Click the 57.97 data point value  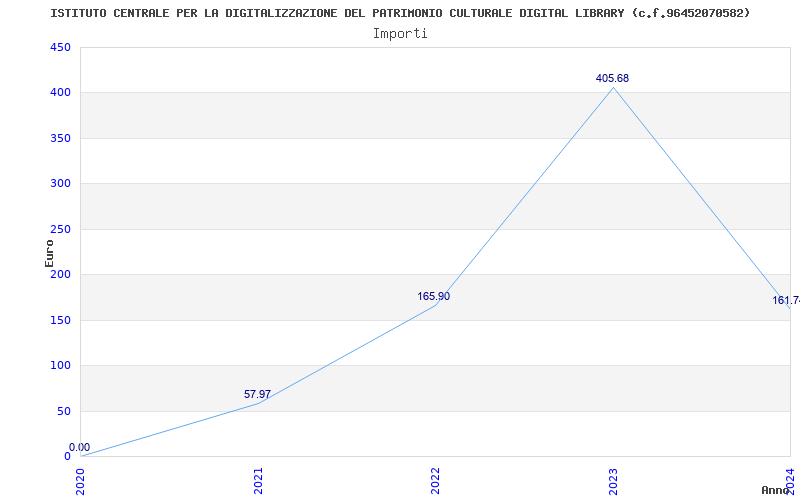258,394
